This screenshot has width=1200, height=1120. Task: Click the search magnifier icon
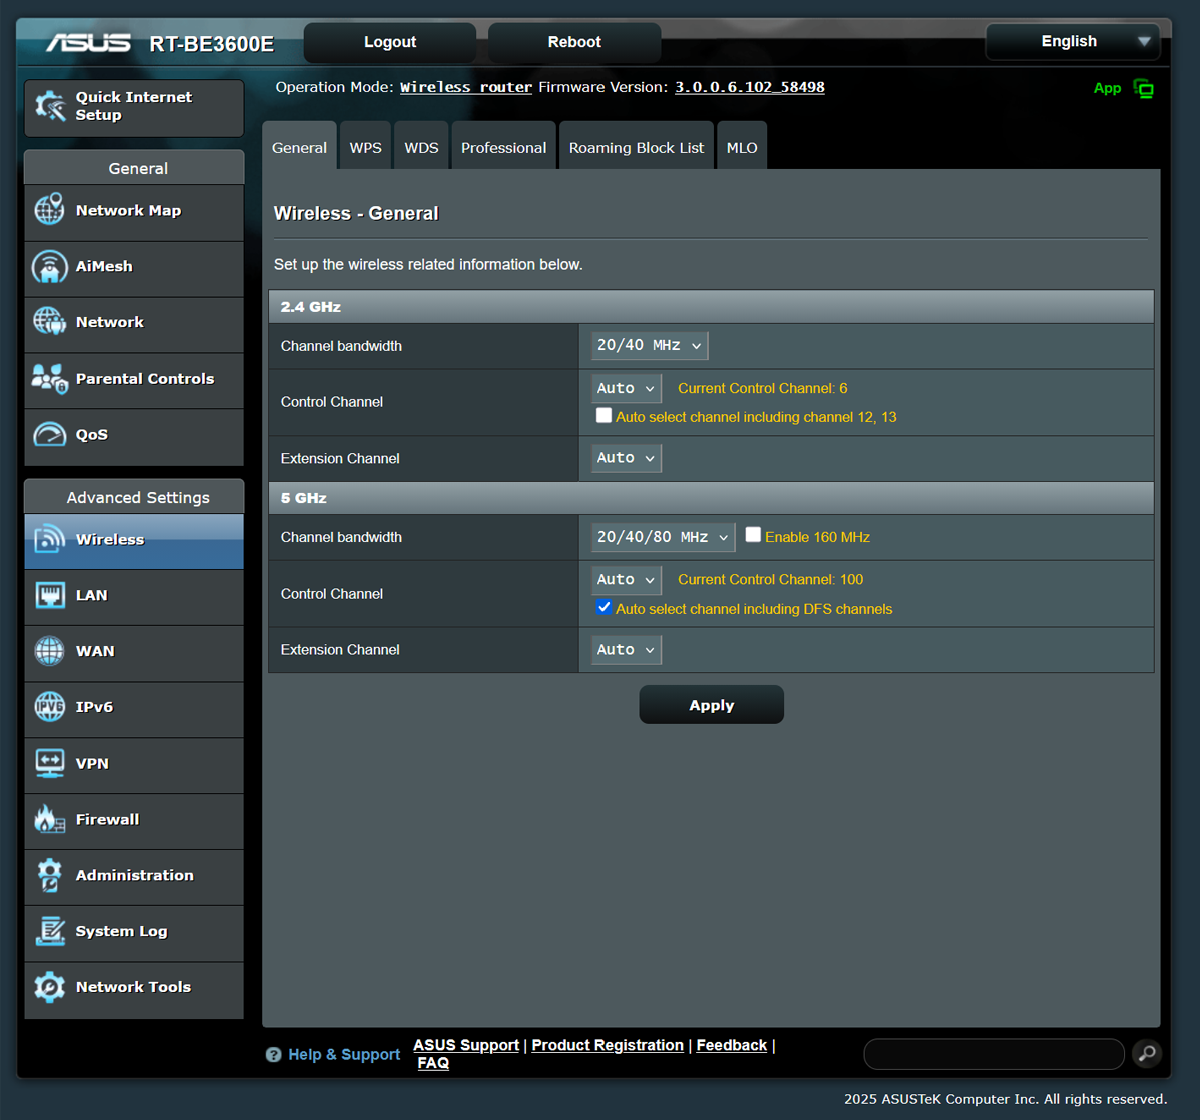click(1148, 1053)
